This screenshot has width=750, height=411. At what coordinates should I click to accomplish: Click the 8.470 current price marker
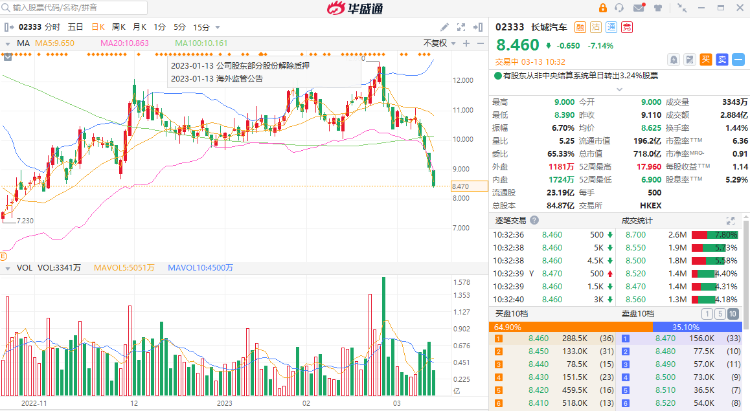(x=469, y=187)
